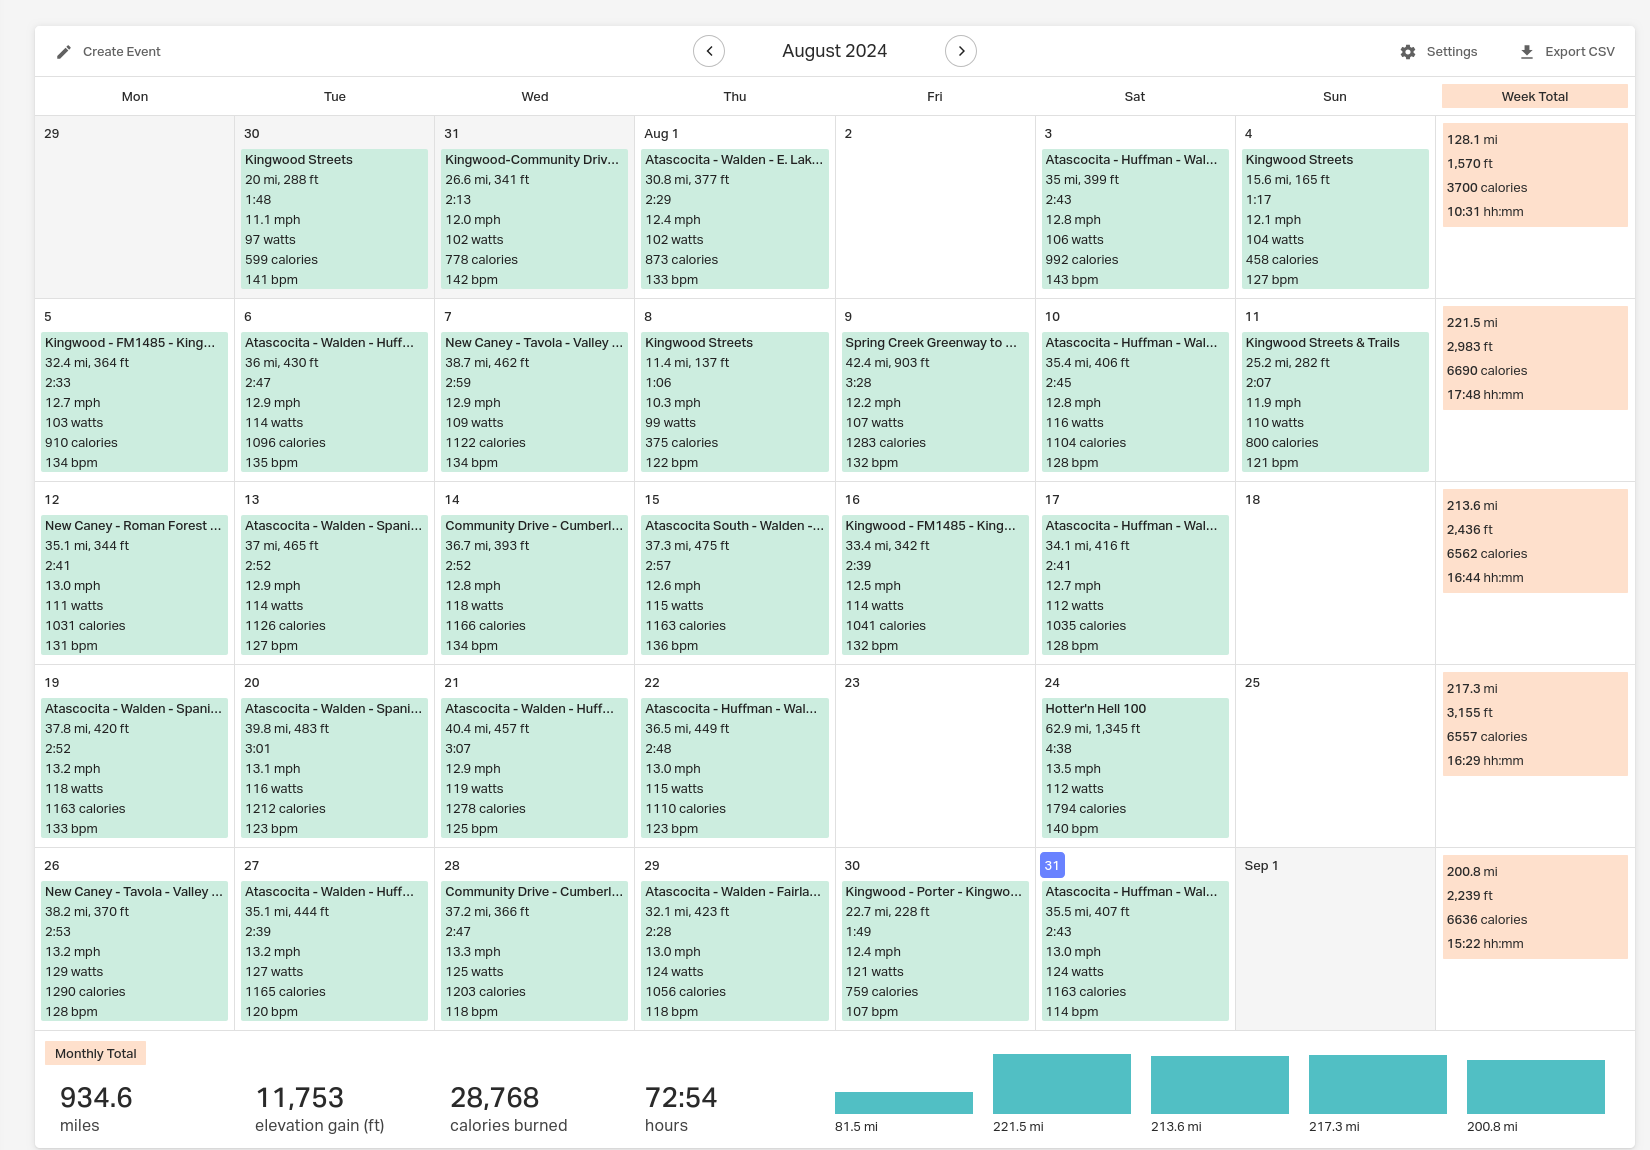Screen dimensions: 1650x1150
Task: Open Kingwood Streets & Trails event on the 11th
Action: (1335, 402)
